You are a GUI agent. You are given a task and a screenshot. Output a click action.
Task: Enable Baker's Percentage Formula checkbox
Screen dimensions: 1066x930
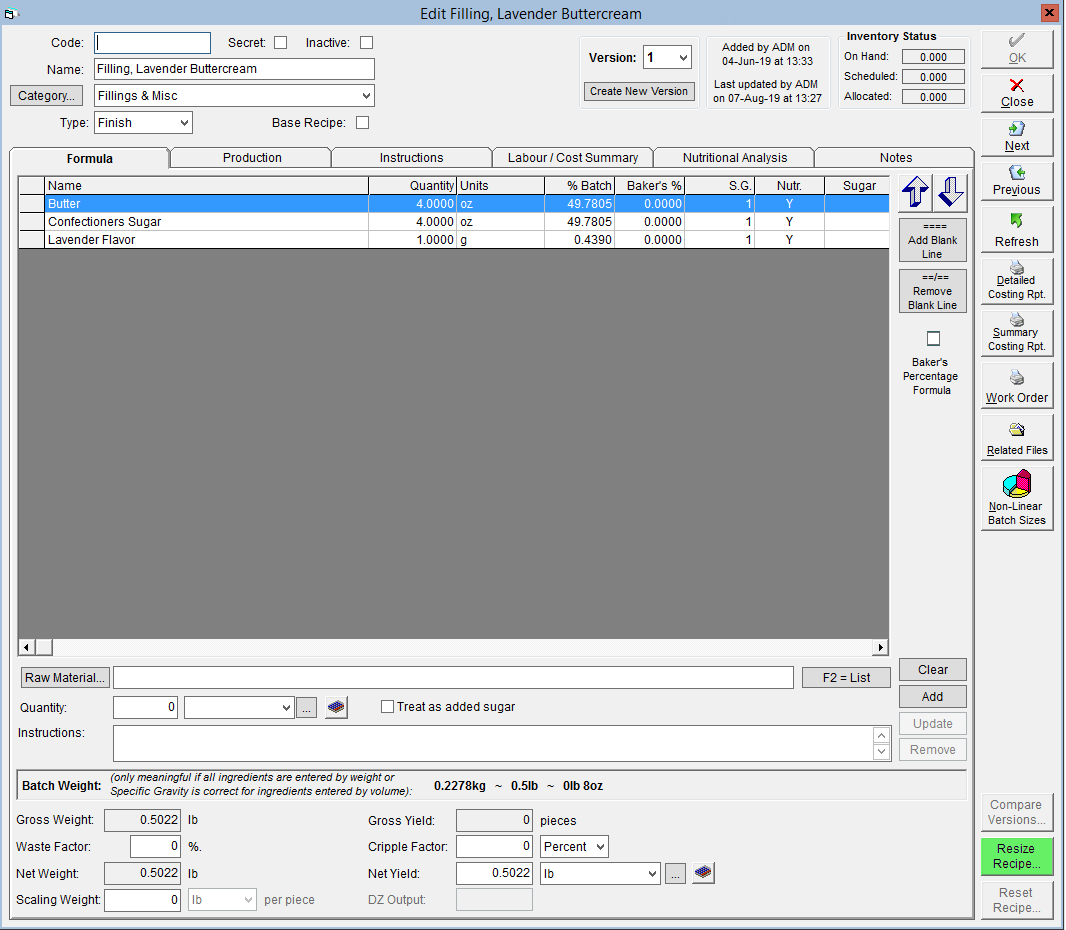pos(933,339)
